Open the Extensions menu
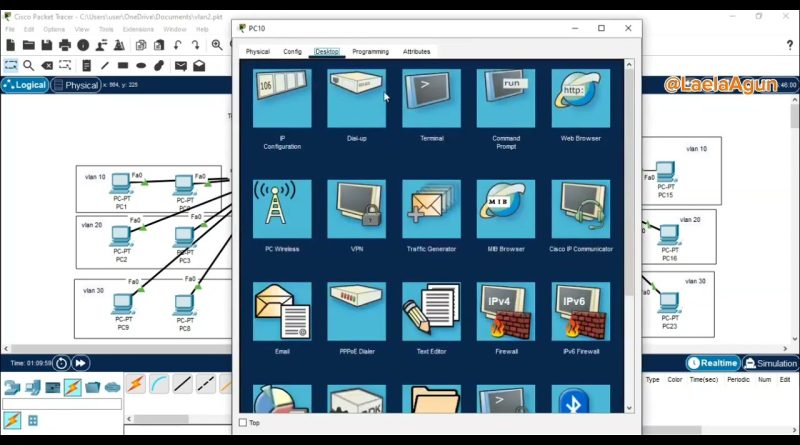800x445 pixels. click(x=138, y=29)
